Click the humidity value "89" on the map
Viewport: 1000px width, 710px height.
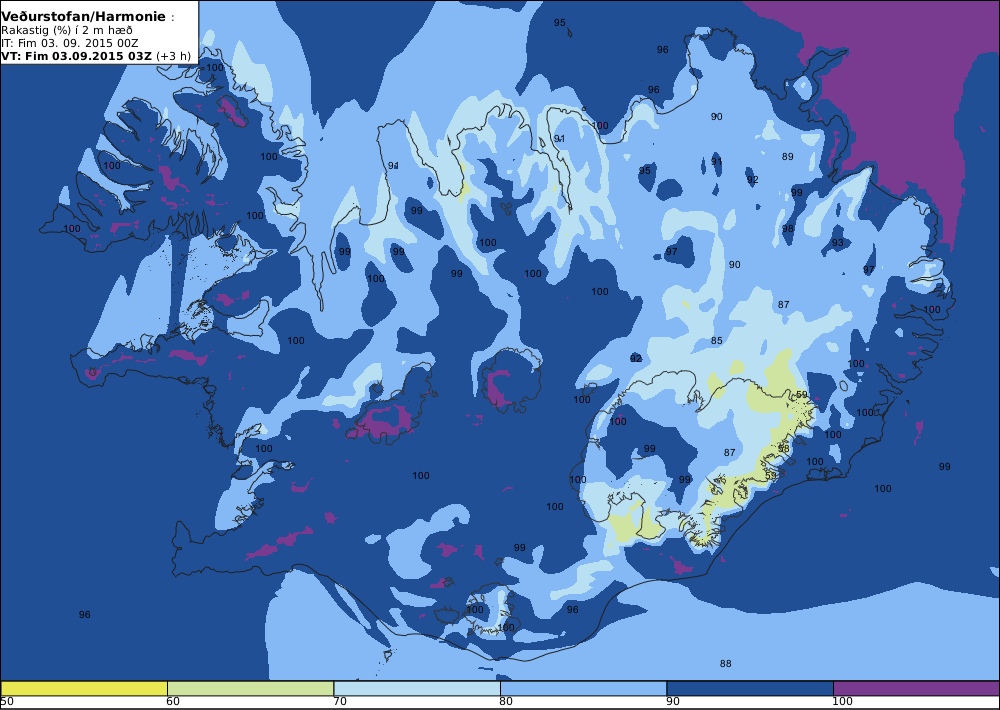click(788, 156)
